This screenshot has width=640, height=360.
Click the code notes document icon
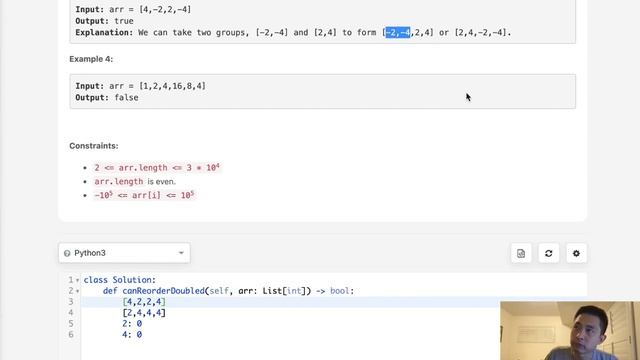[521, 253]
